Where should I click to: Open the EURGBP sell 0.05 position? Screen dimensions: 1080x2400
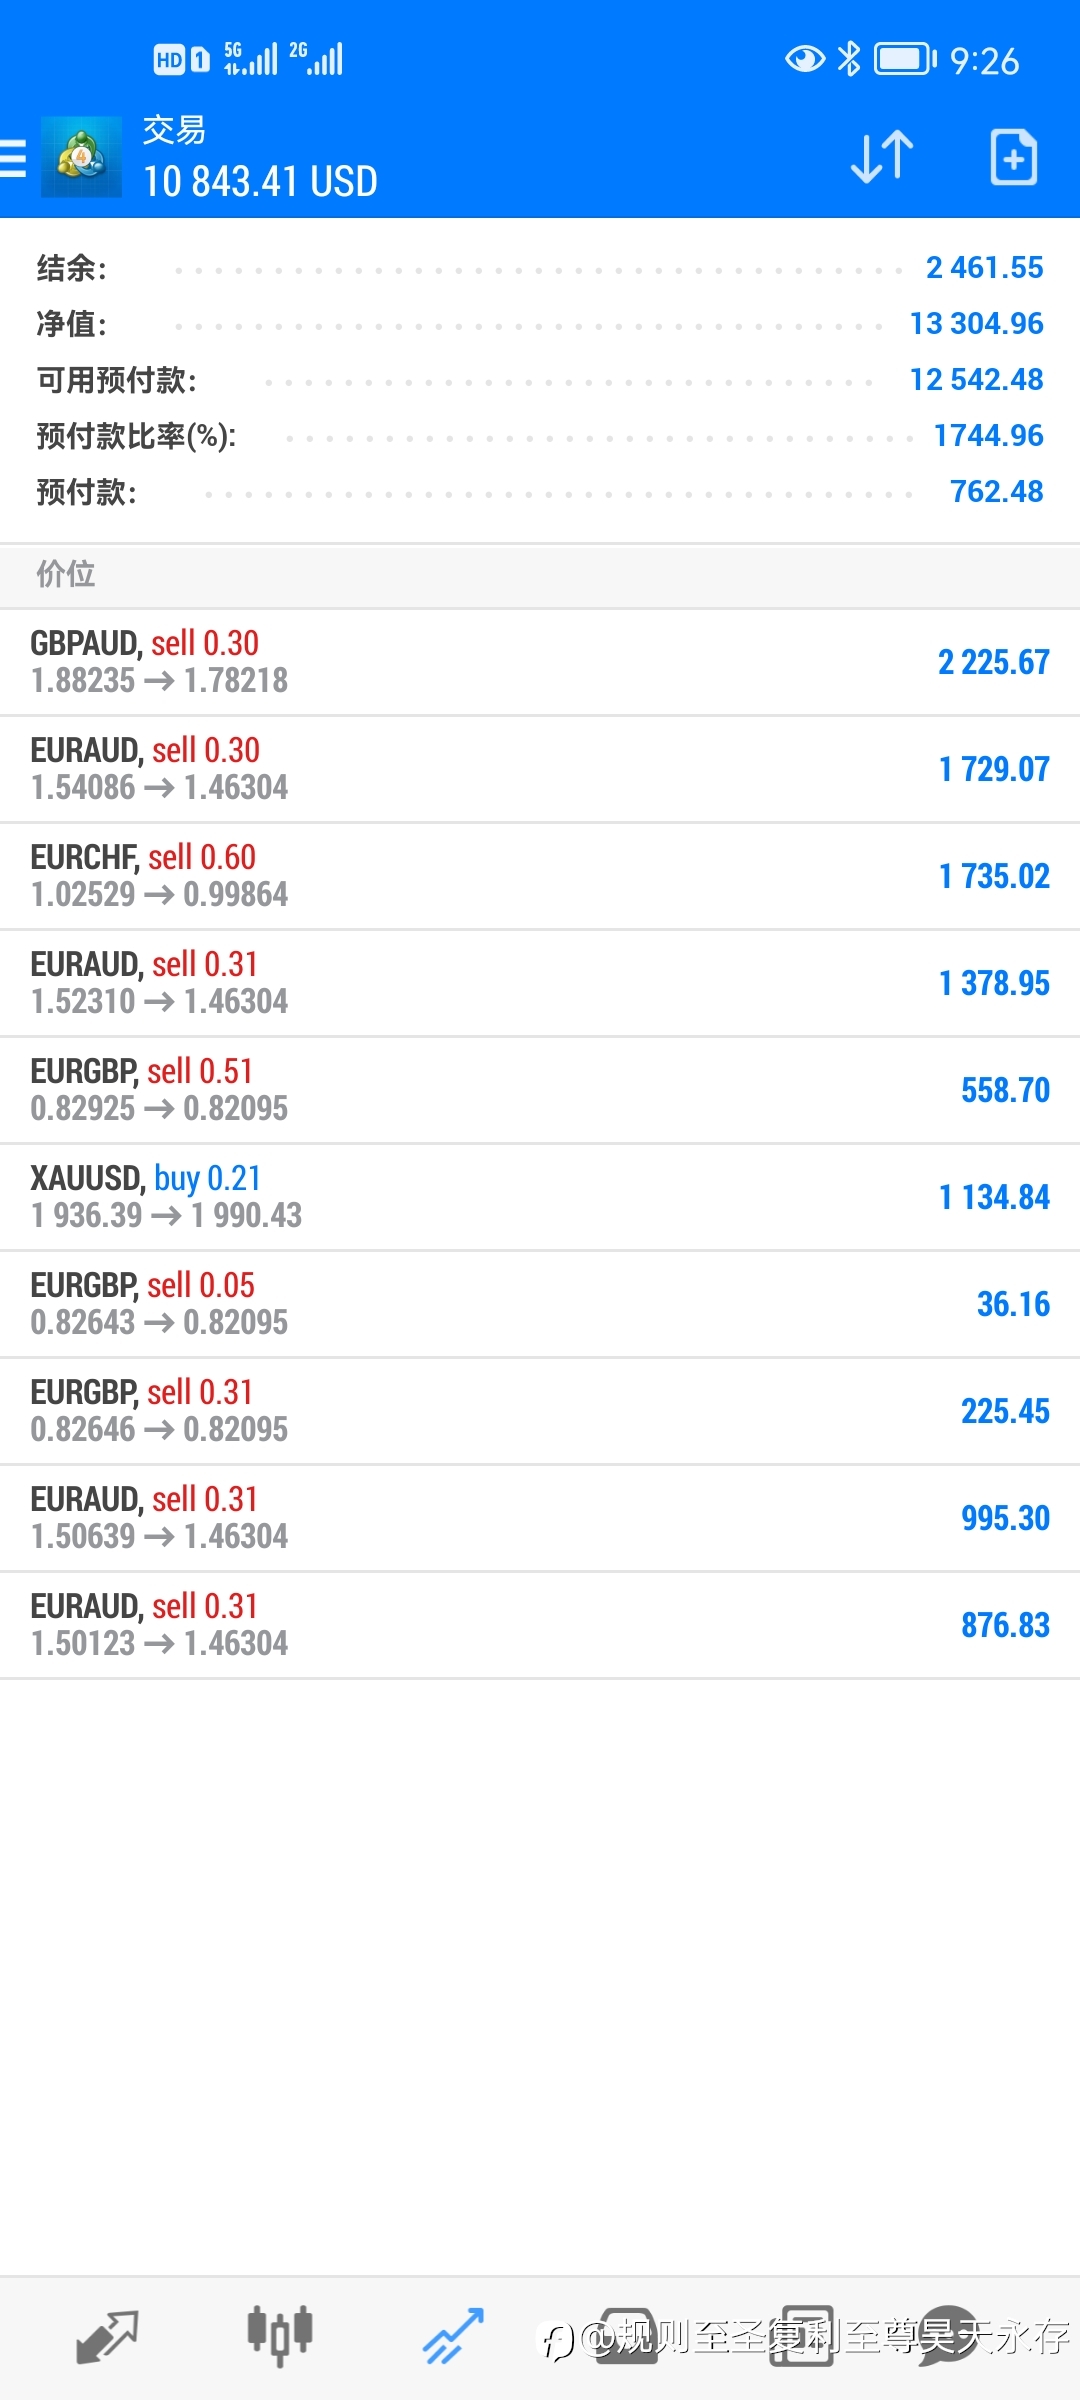tap(540, 1304)
